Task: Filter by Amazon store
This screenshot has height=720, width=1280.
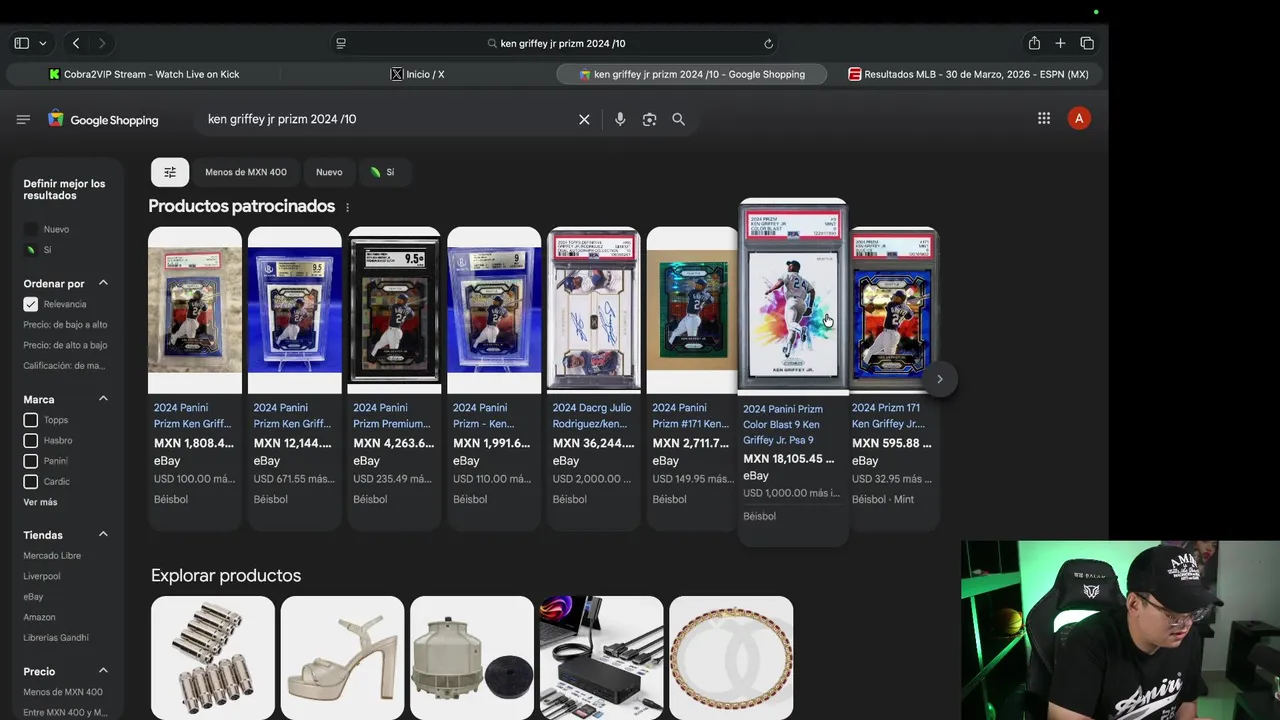Action: (x=39, y=617)
